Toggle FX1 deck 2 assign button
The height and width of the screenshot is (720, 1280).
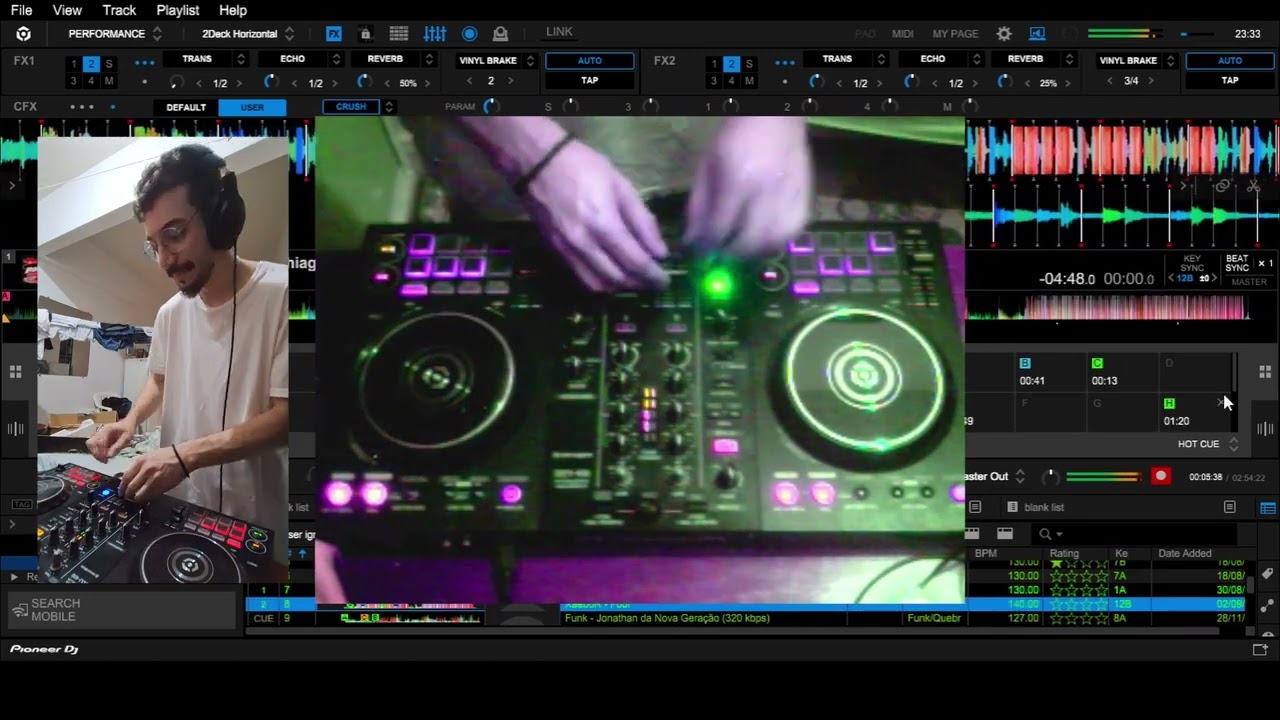(91, 64)
